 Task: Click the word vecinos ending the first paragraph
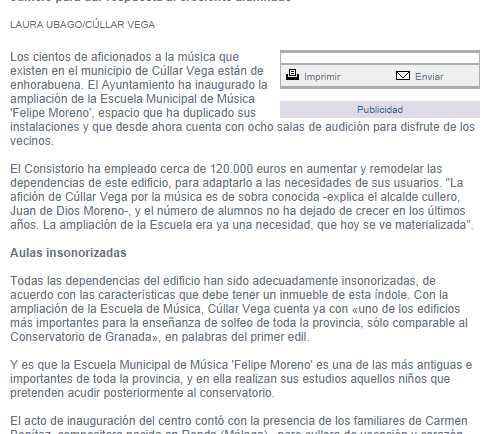[x=32, y=141]
